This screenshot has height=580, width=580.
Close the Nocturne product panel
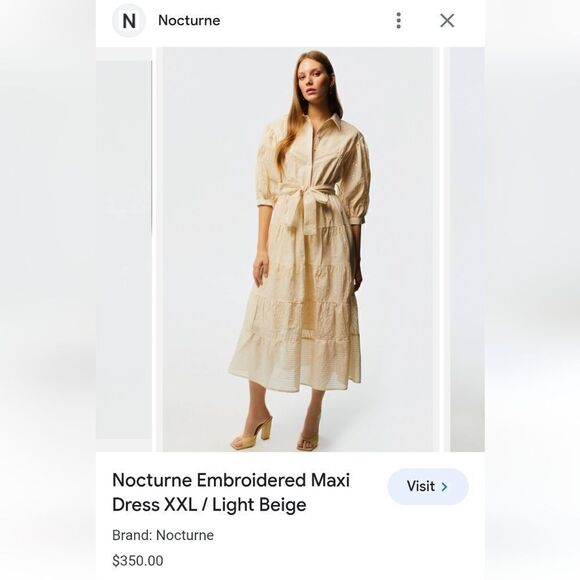point(447,20)
